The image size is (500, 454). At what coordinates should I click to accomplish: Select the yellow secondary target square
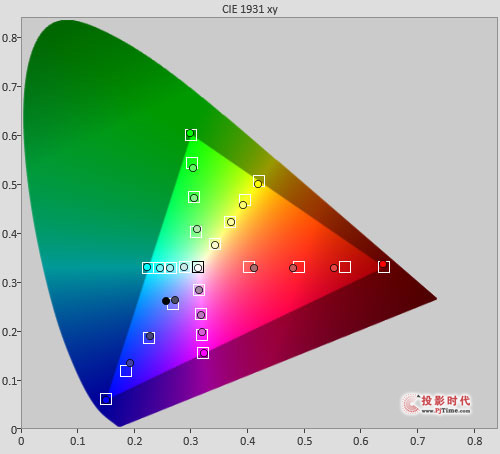(259, 181)
